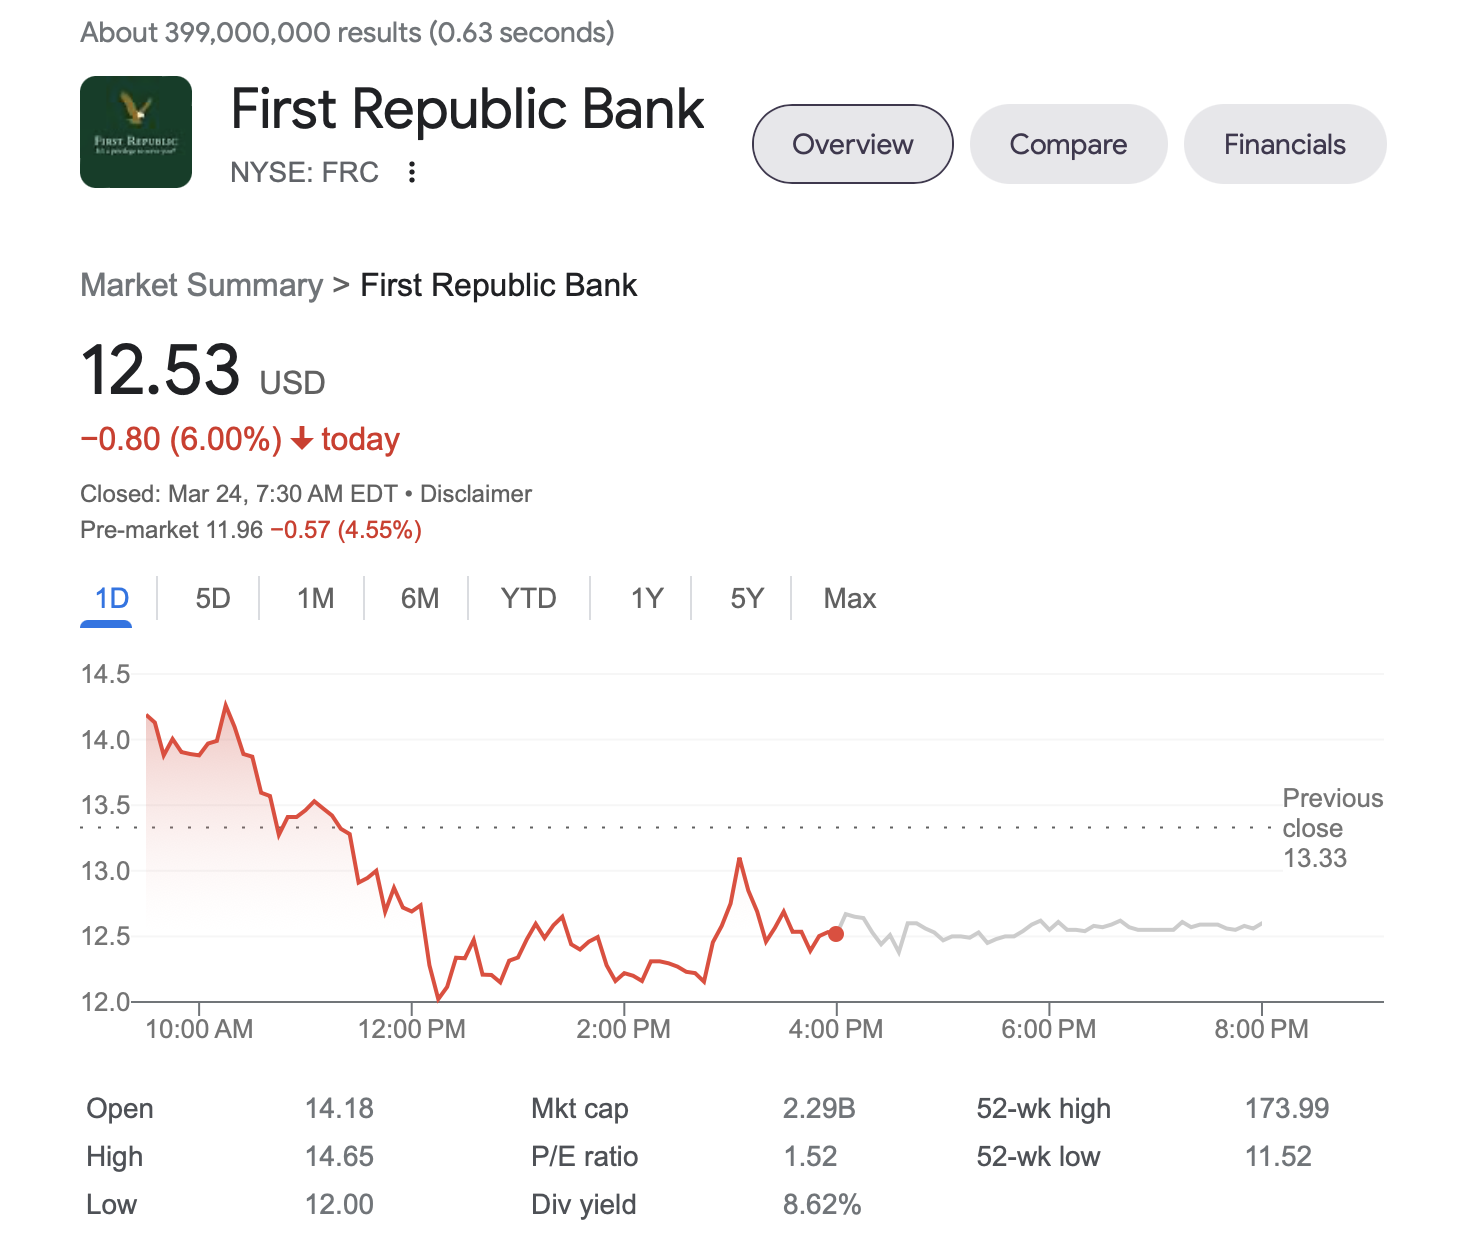Screen dimensions: 1466x1250
Task: Click the 52-wk low value 11.52
Action: [x=1278, y=1157]
